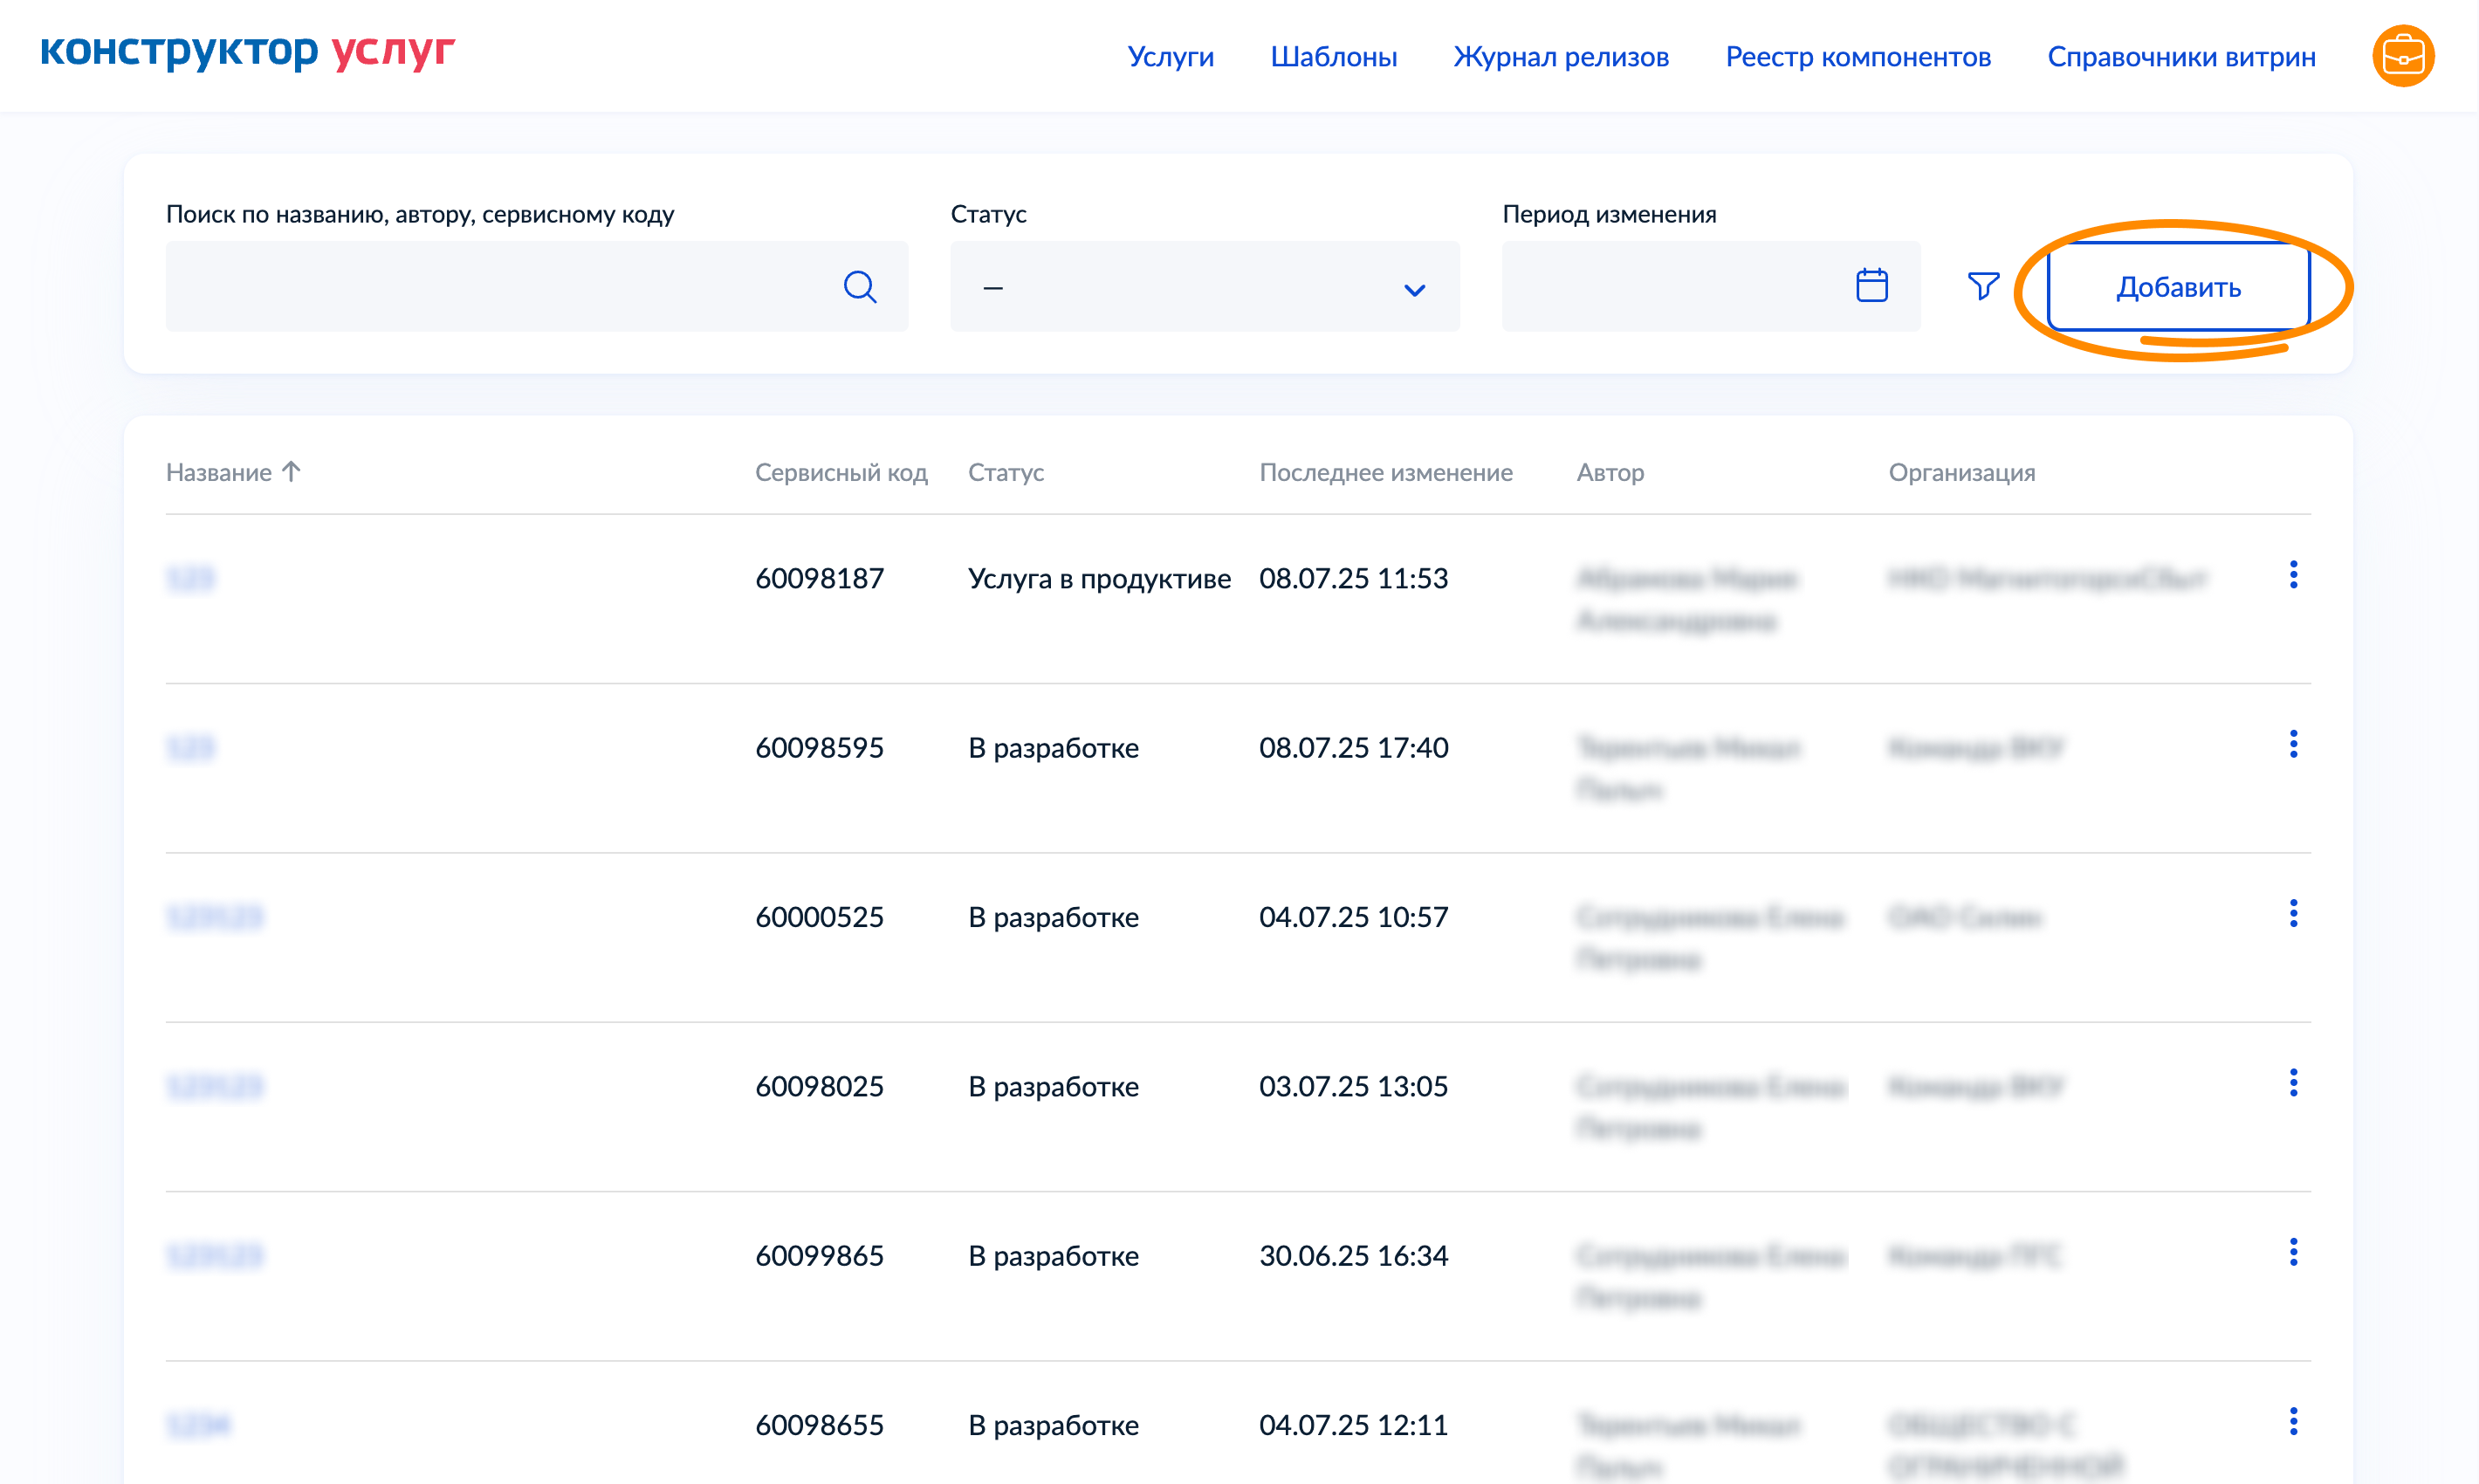Open actions menu for service 60000525

tap(2293, 913)
